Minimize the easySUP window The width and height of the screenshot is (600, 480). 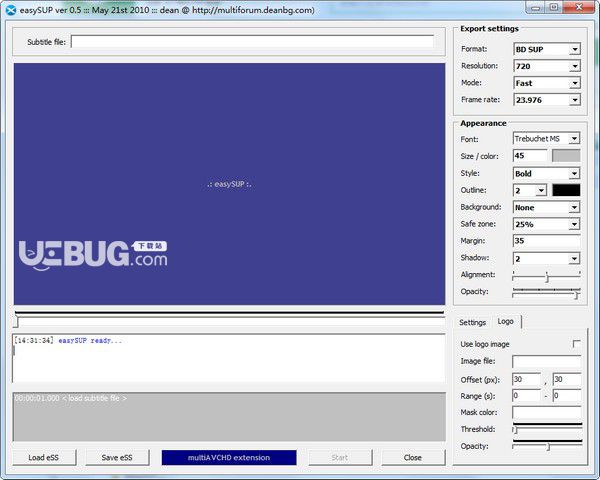[536, 8]
